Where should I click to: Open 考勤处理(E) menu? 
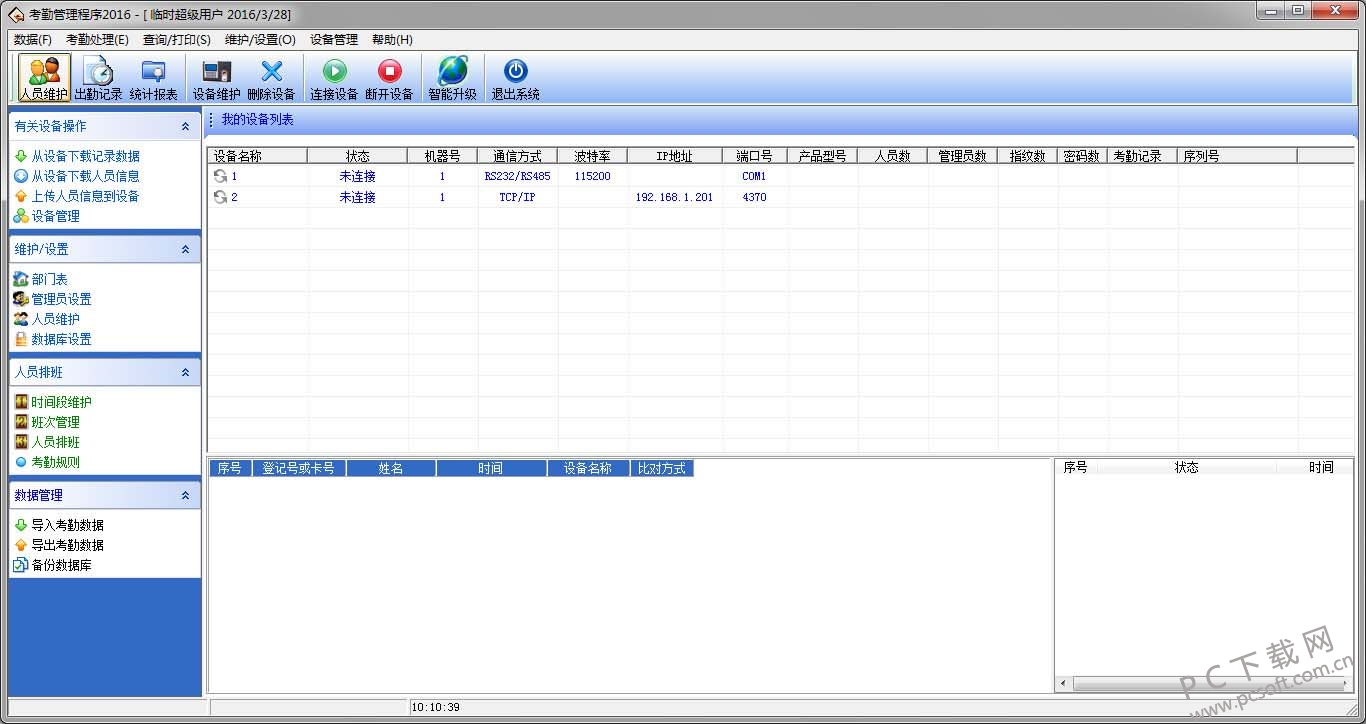coord(97,40)
